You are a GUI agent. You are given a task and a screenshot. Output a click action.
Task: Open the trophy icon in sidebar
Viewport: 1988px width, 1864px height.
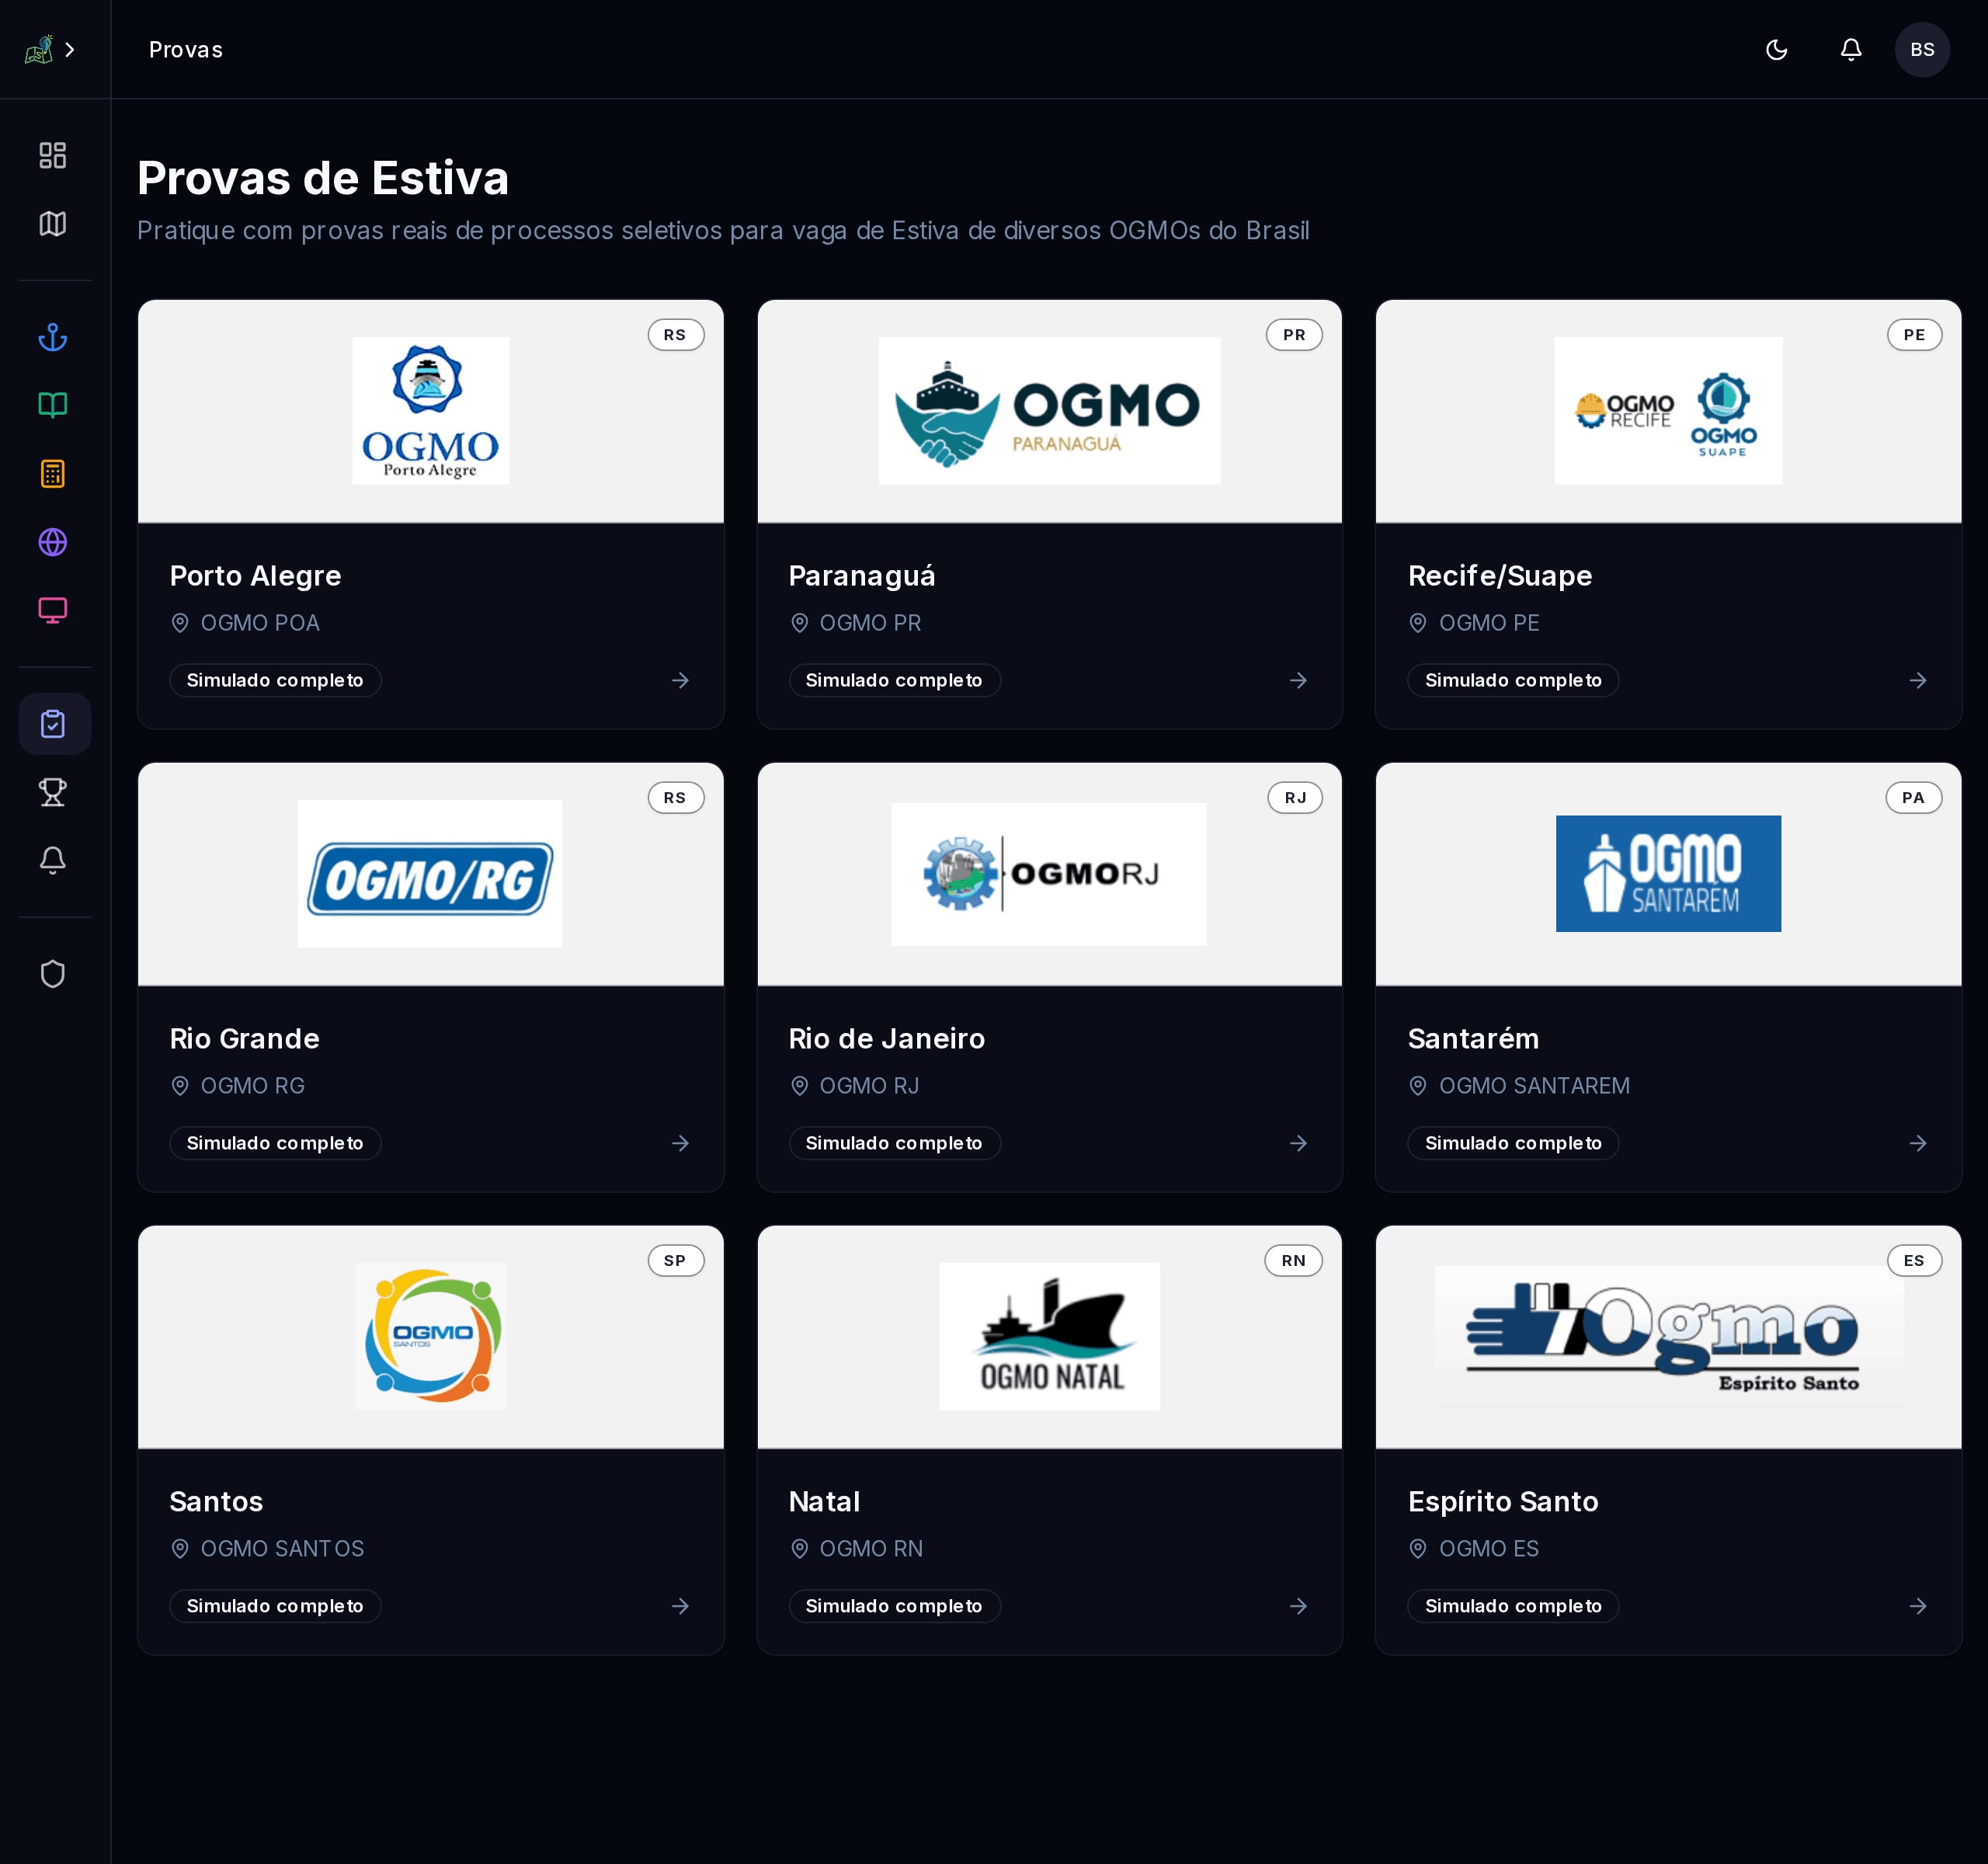click(53, 792)
